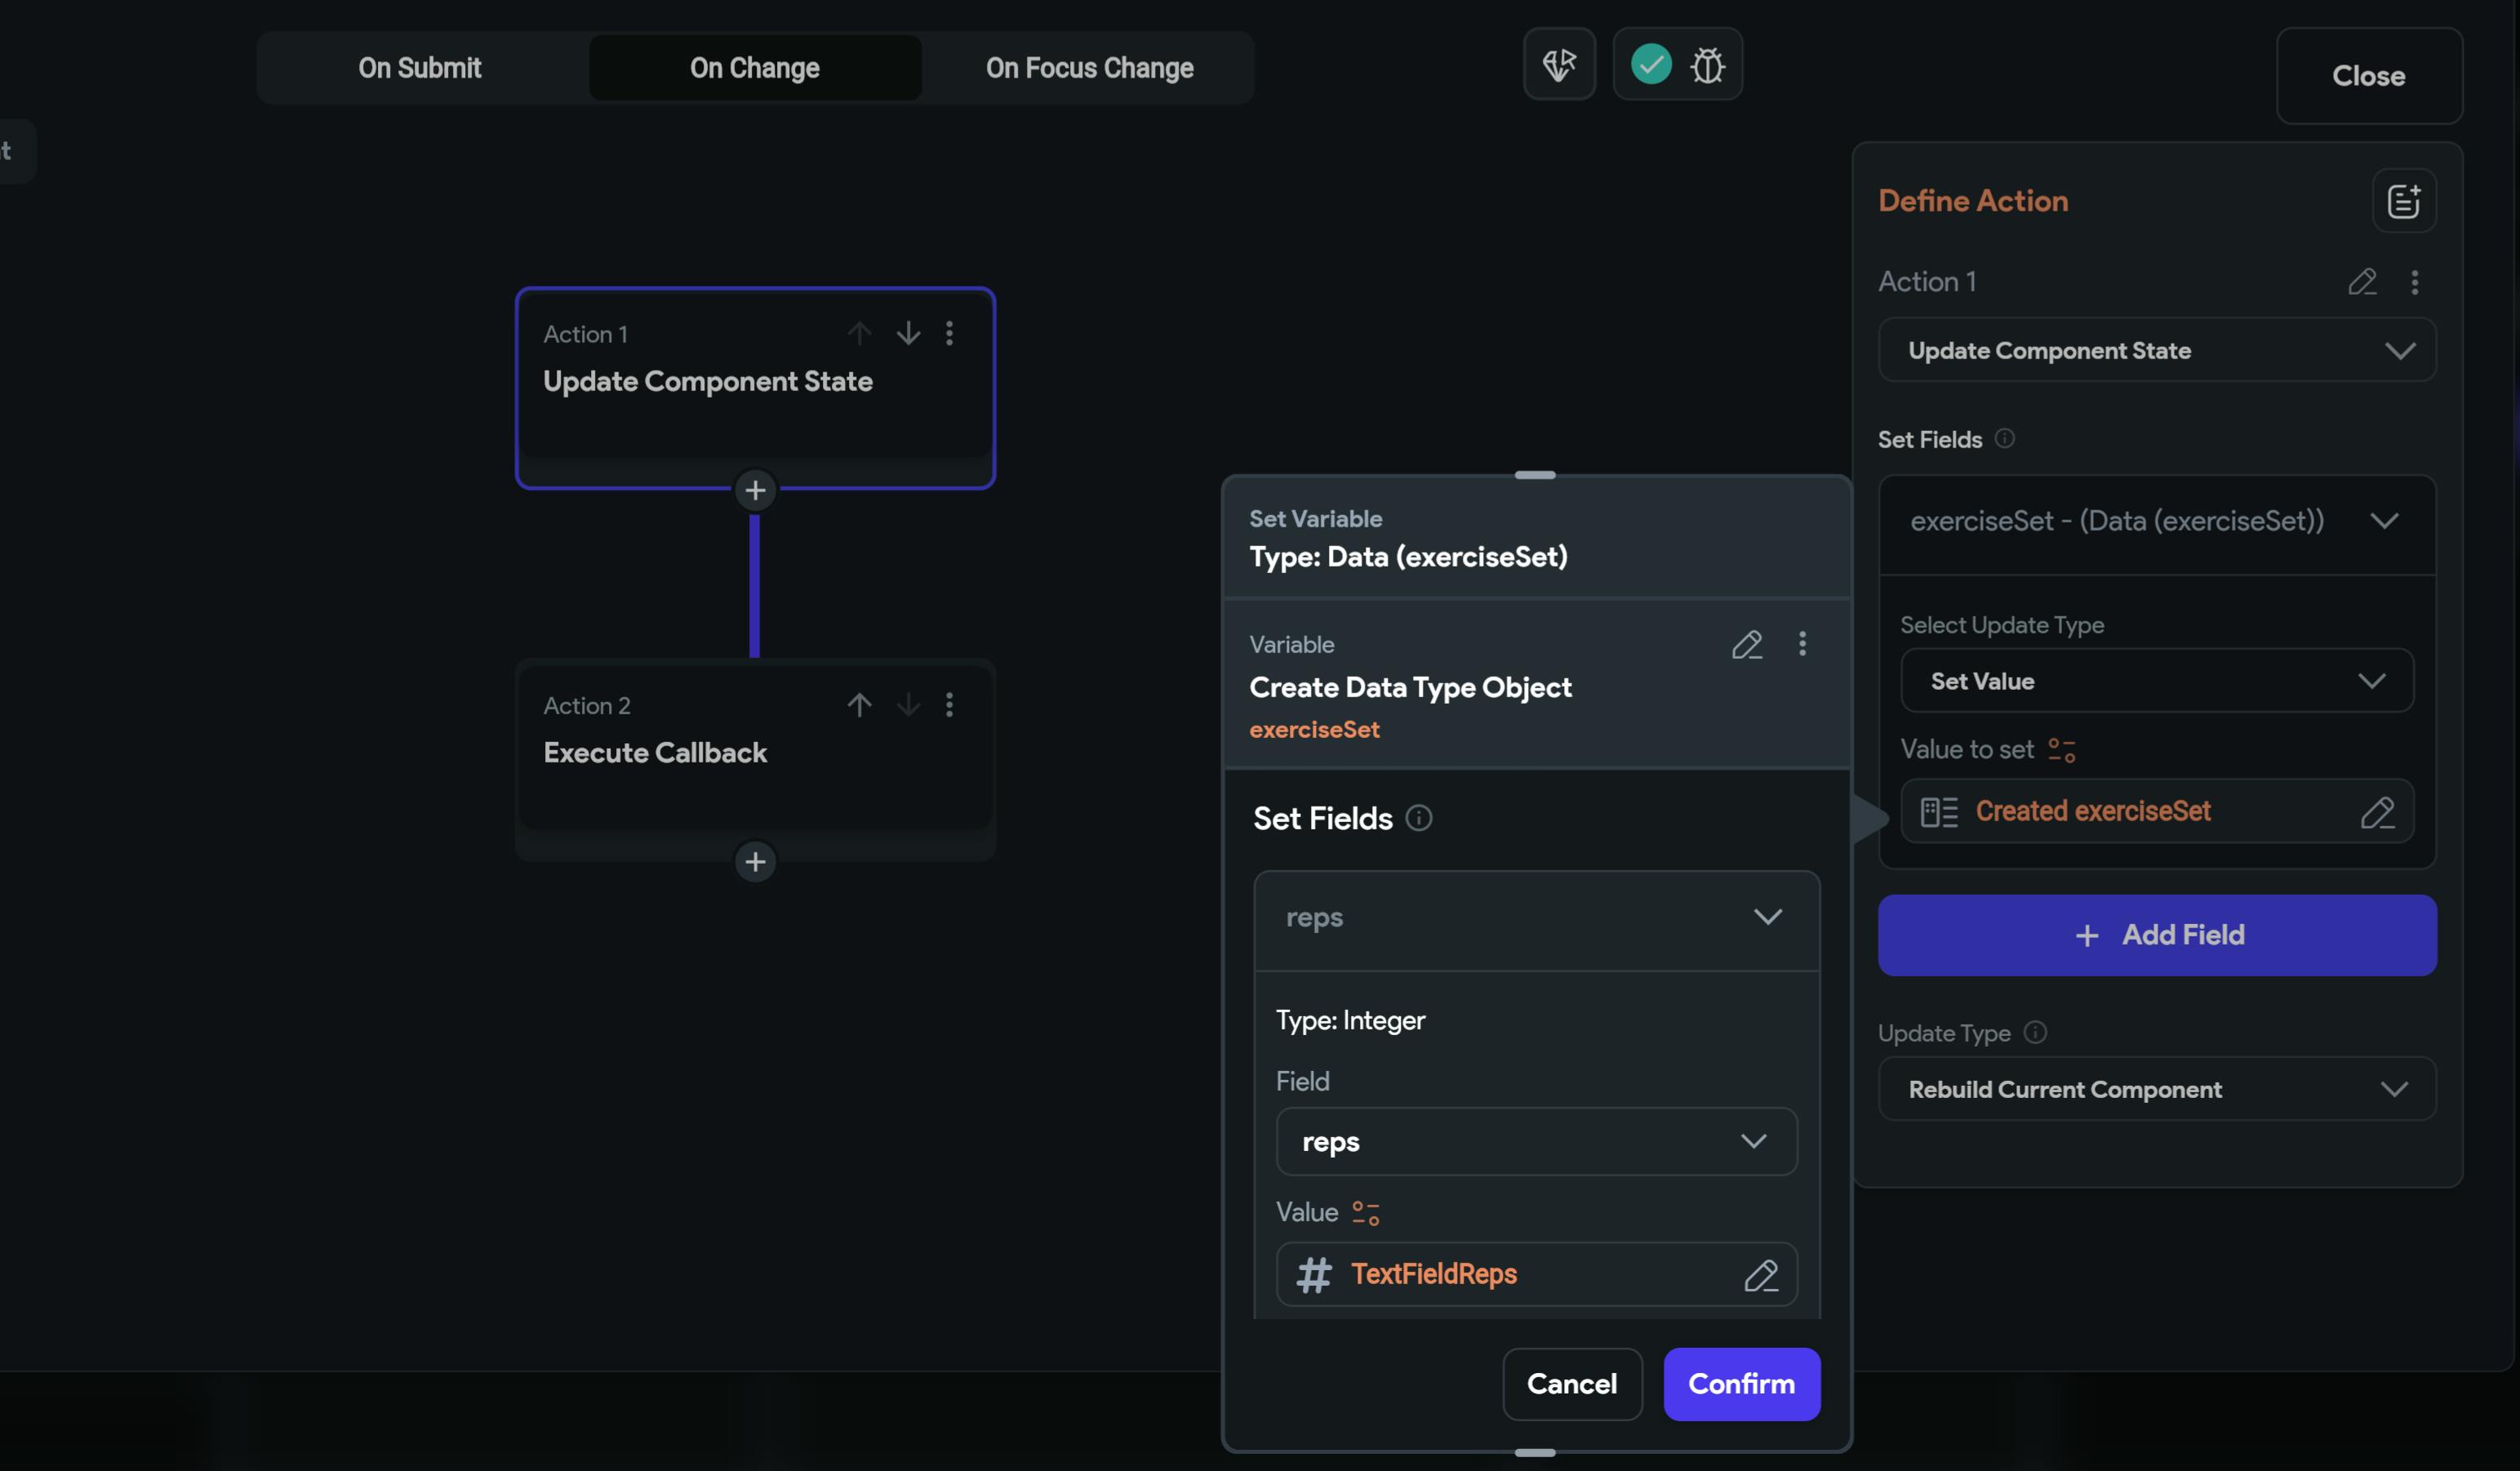Click the Add Field button

(x=2156, y=936)
